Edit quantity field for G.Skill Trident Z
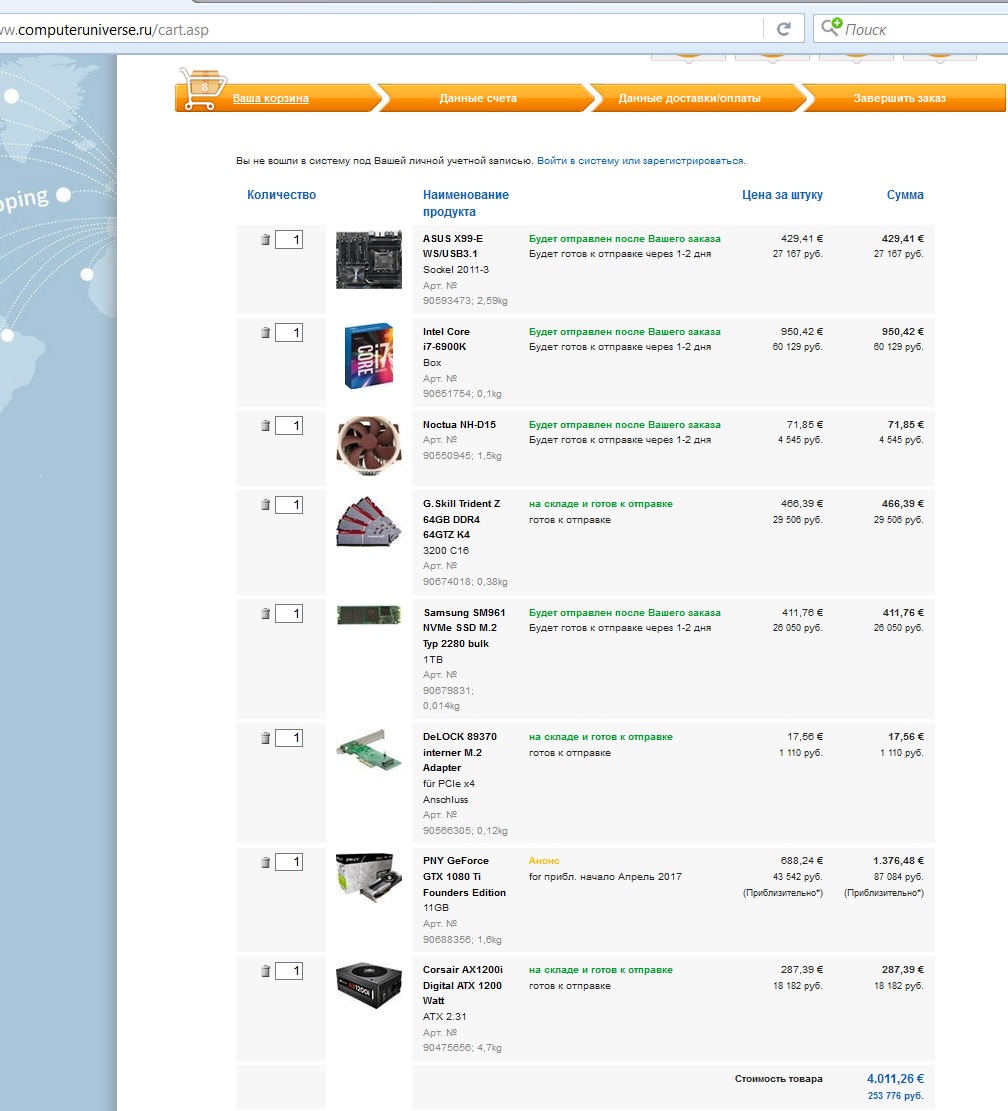The height and width of the screenshot is (1111, 1008). (x=289, y=504)
